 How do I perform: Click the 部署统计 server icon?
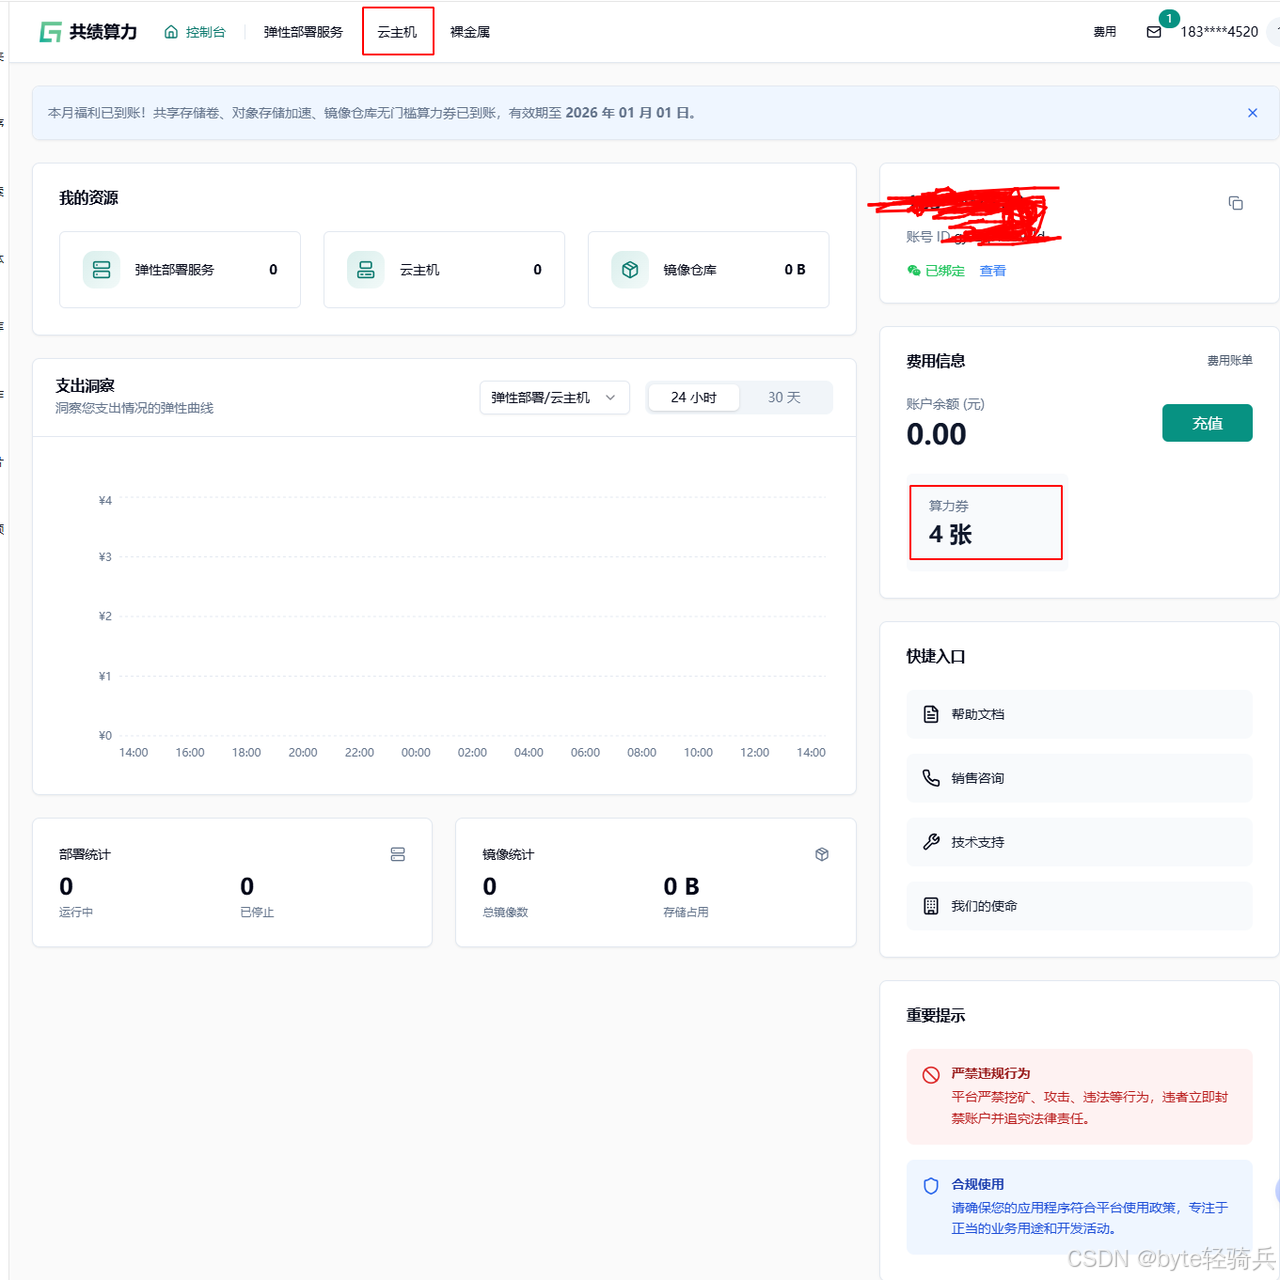point(398,854)
